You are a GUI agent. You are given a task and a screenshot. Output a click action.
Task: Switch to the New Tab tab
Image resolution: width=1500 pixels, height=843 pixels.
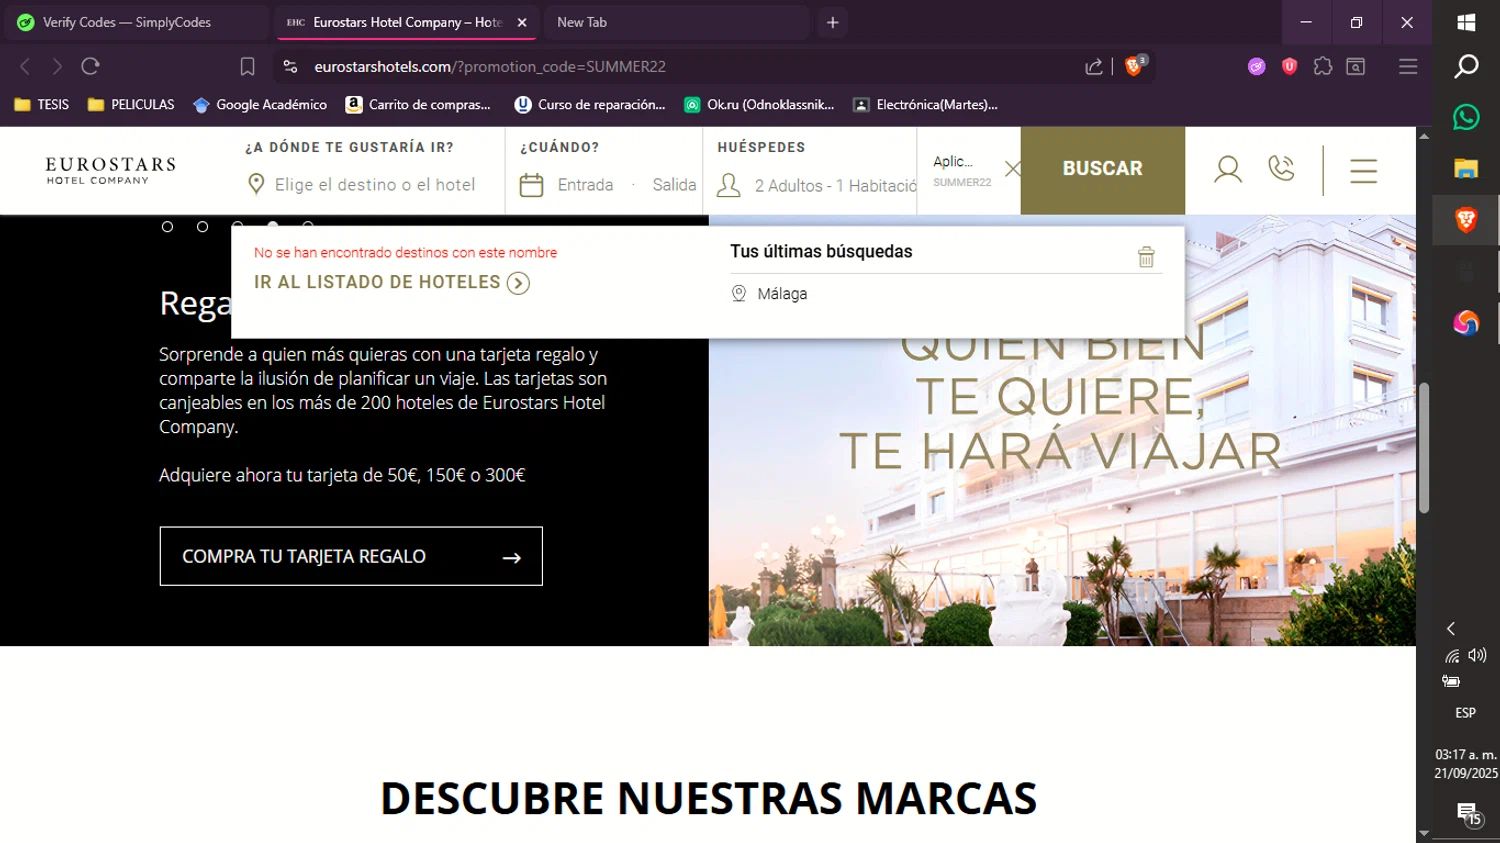[675, 22]
